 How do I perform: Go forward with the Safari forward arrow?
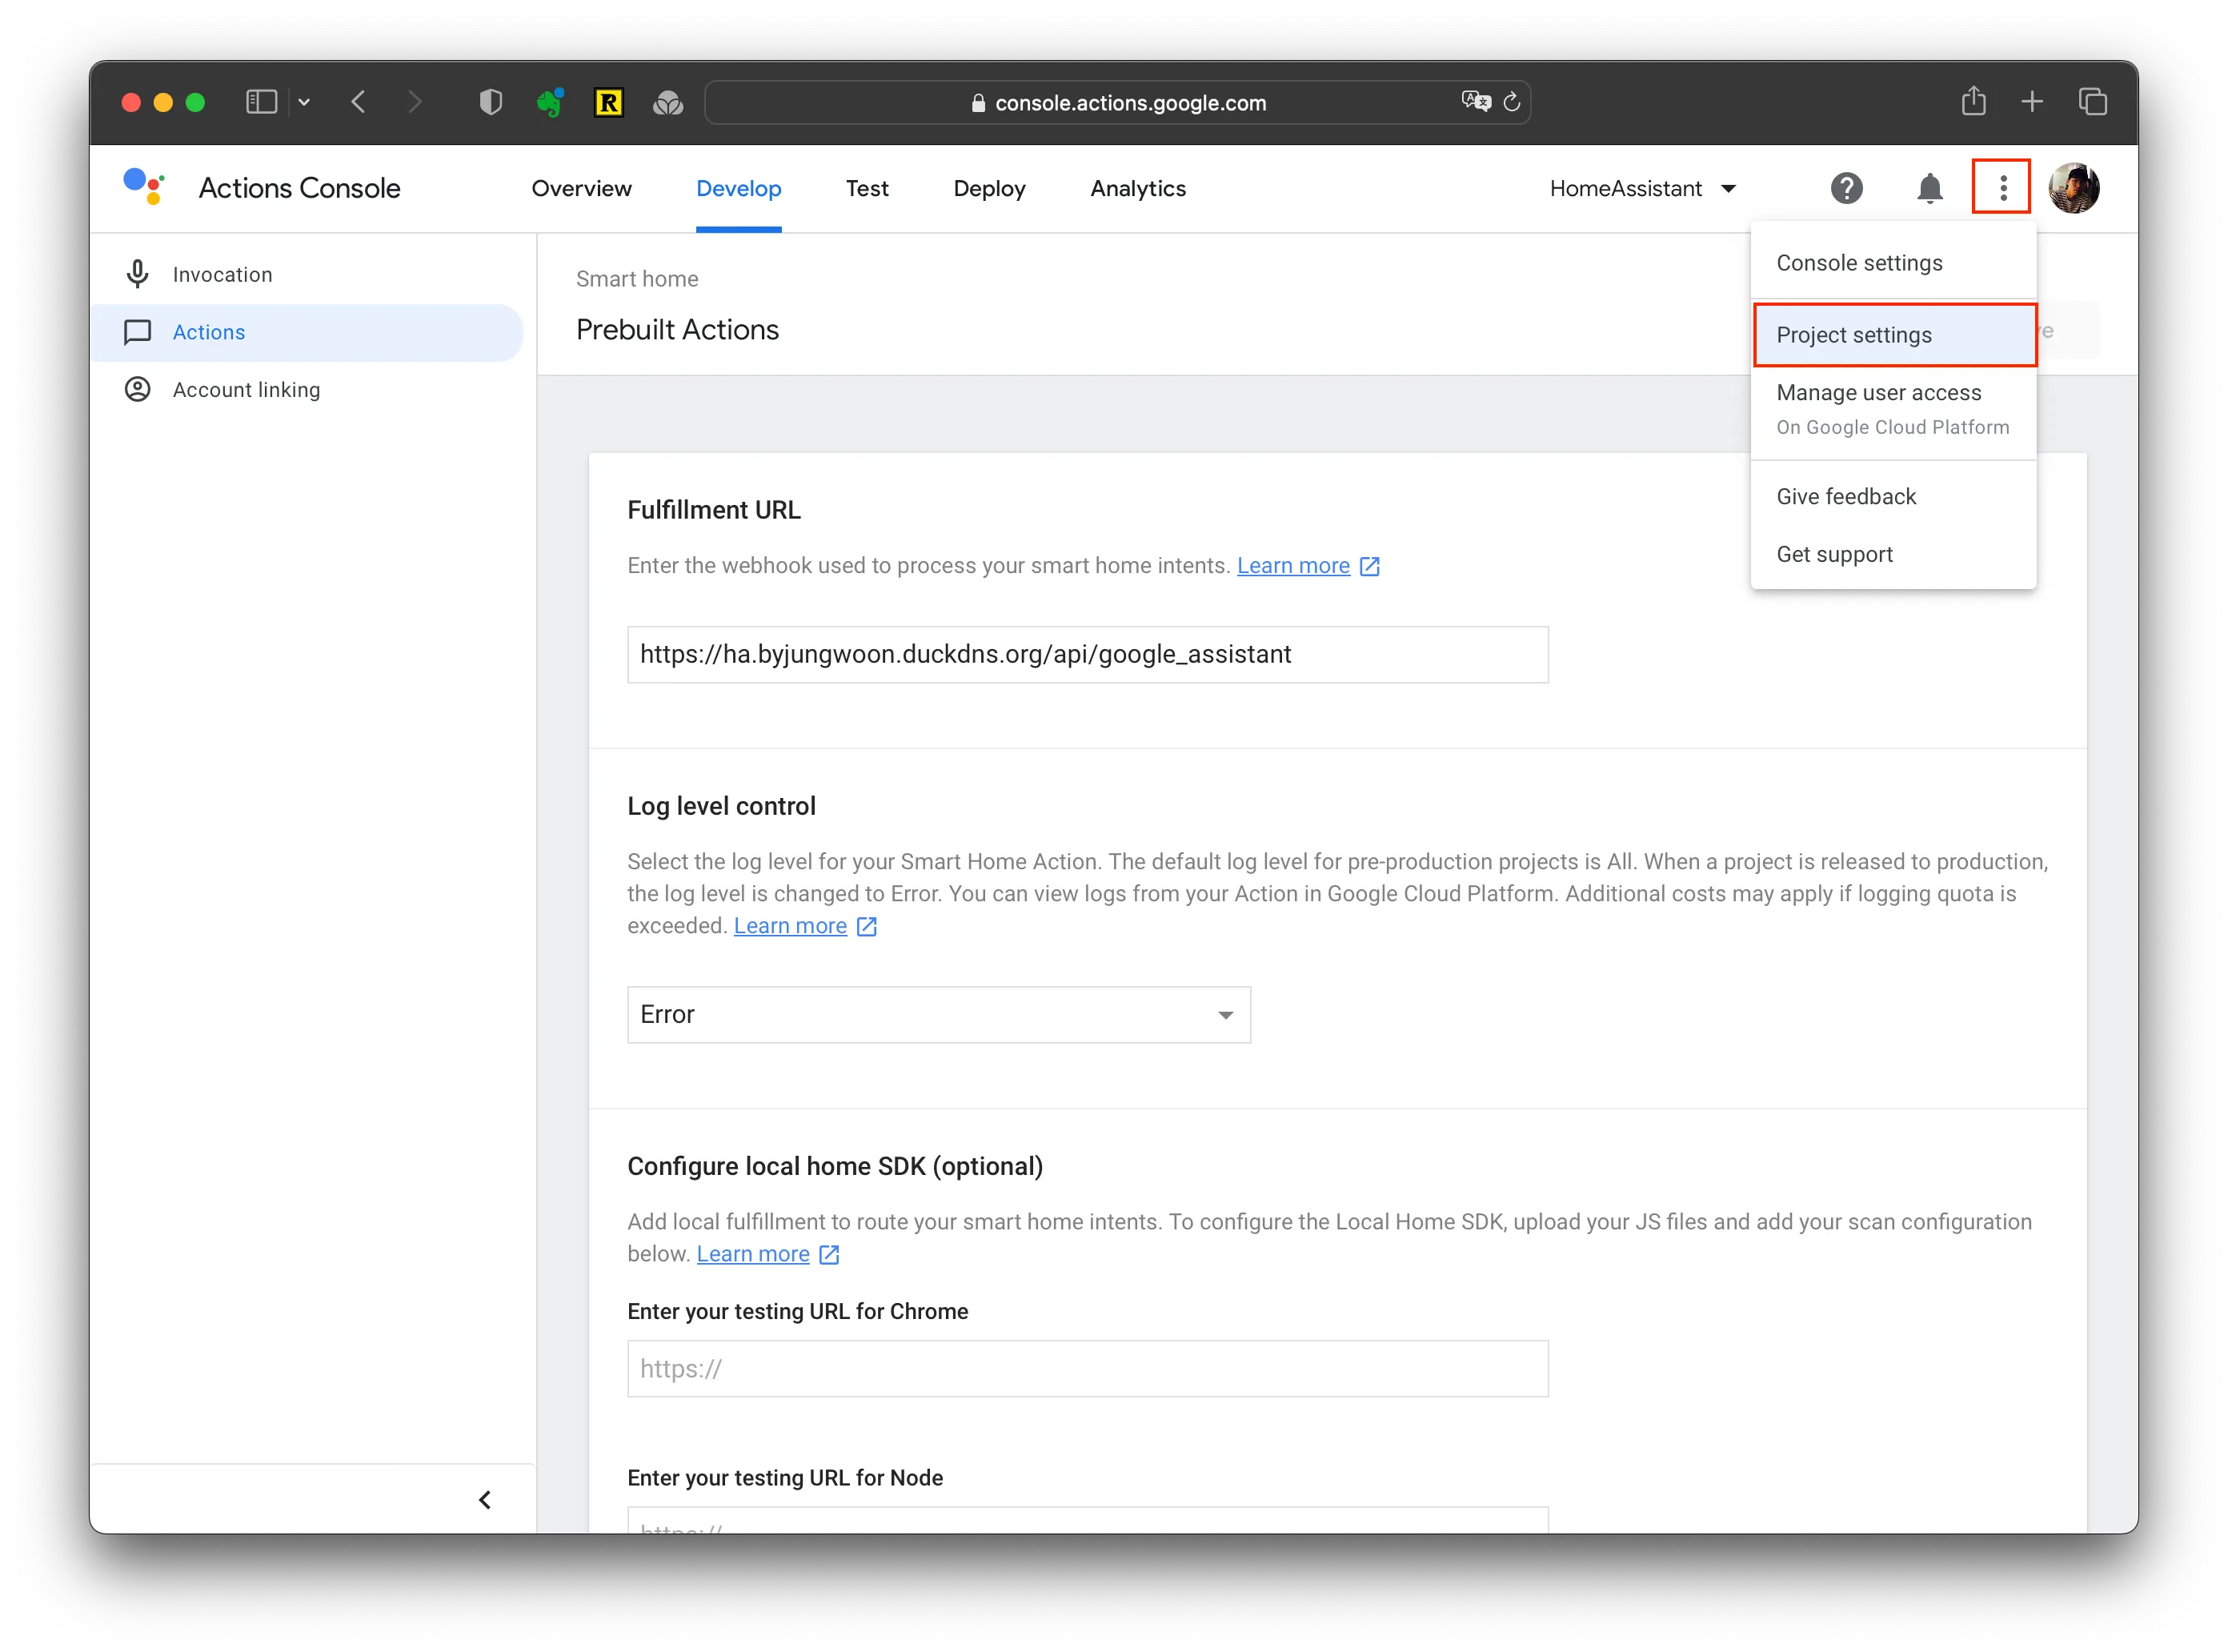(x=415, y=102)
